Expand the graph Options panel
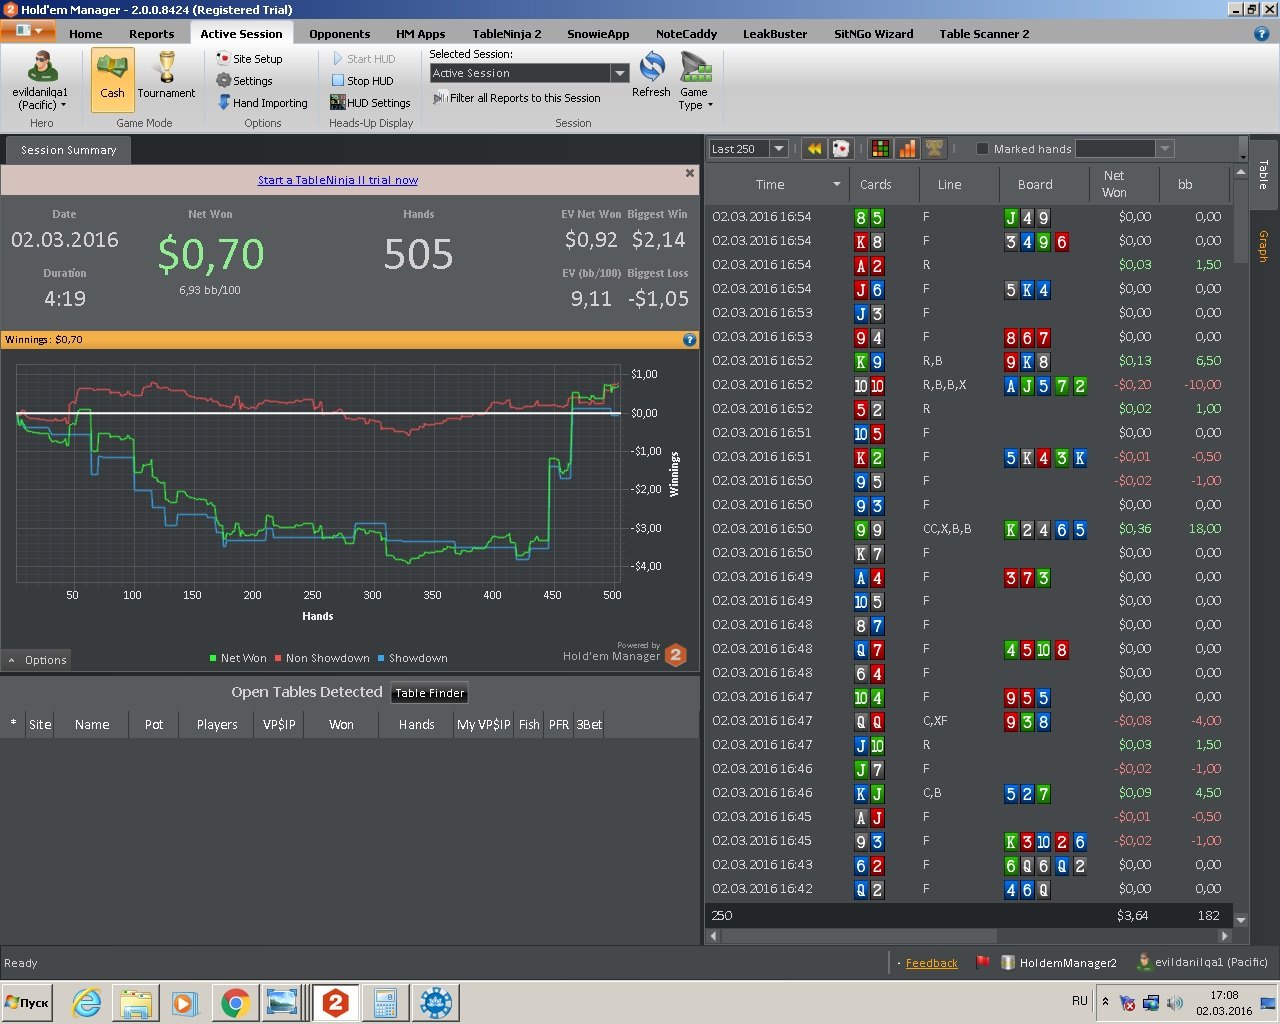 [x=37, y=660]
